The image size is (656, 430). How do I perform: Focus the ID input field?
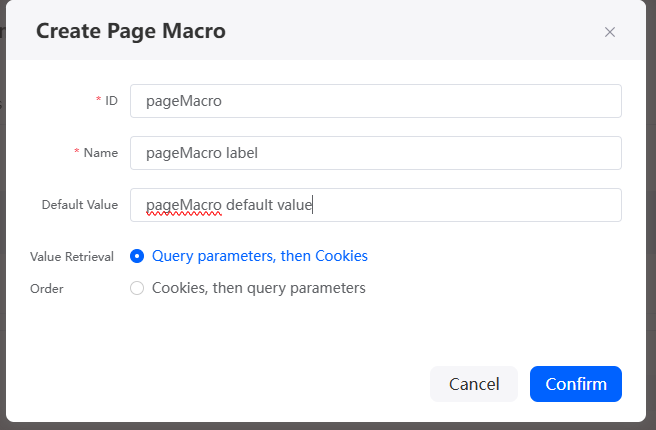[376, 101]
